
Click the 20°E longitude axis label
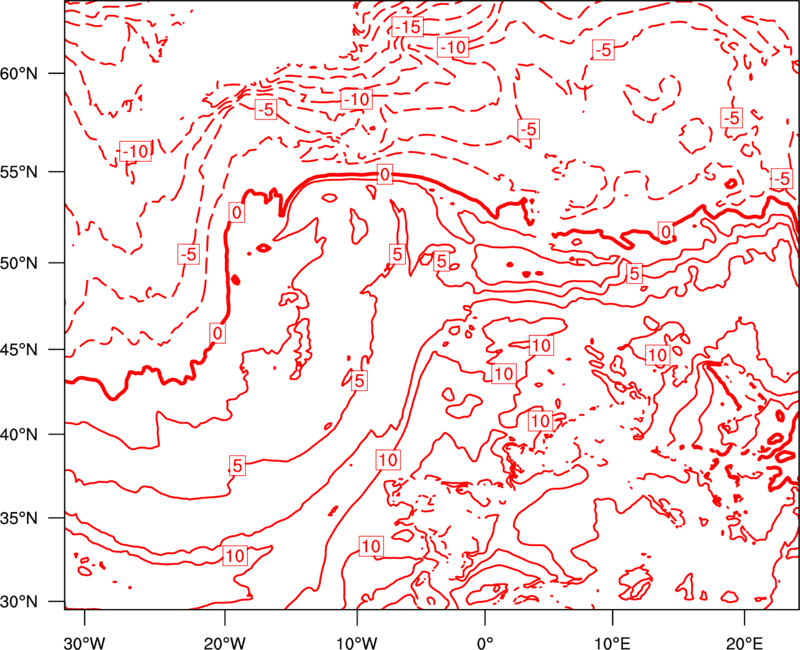(x=744, y=643)
